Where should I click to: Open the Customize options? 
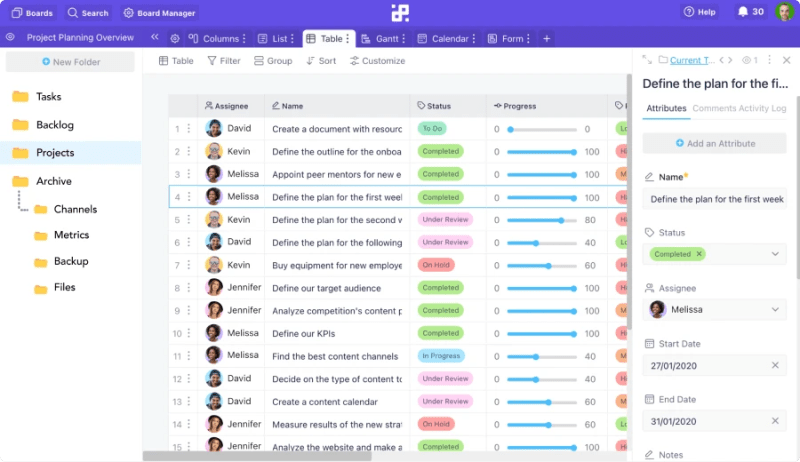(378, 61)
